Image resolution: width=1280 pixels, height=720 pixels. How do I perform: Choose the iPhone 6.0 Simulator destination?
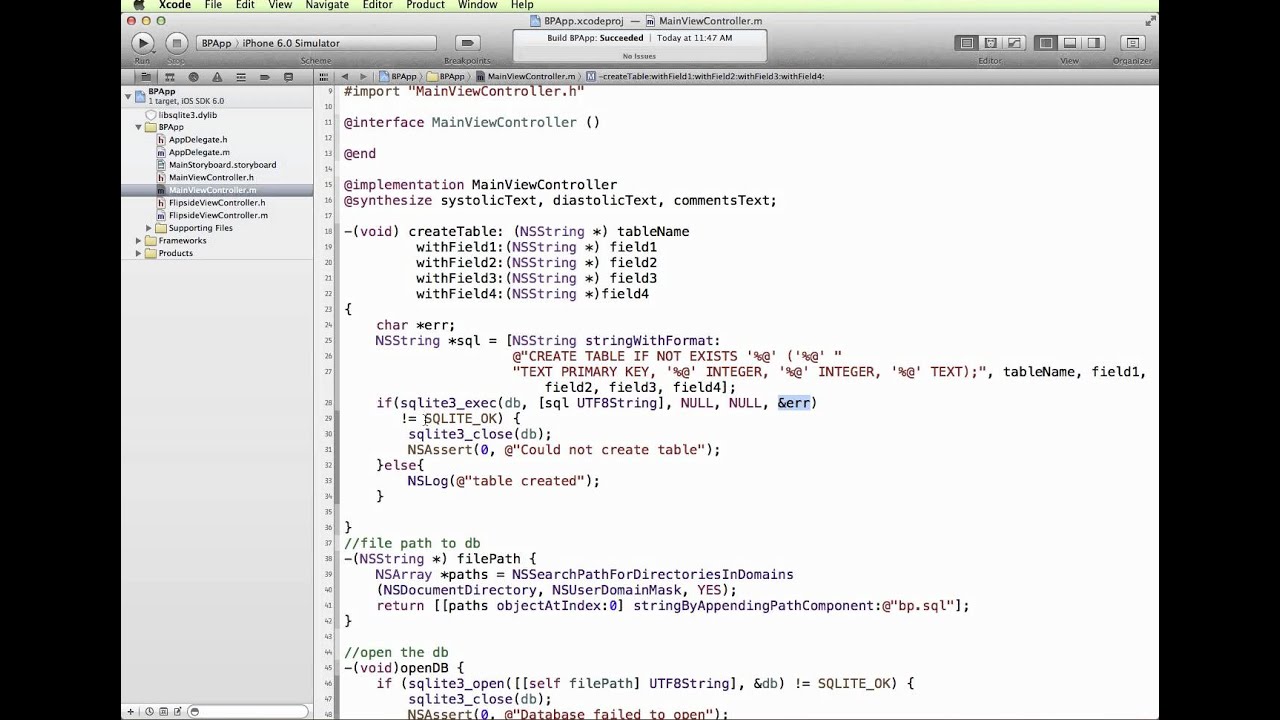[291, 43]
